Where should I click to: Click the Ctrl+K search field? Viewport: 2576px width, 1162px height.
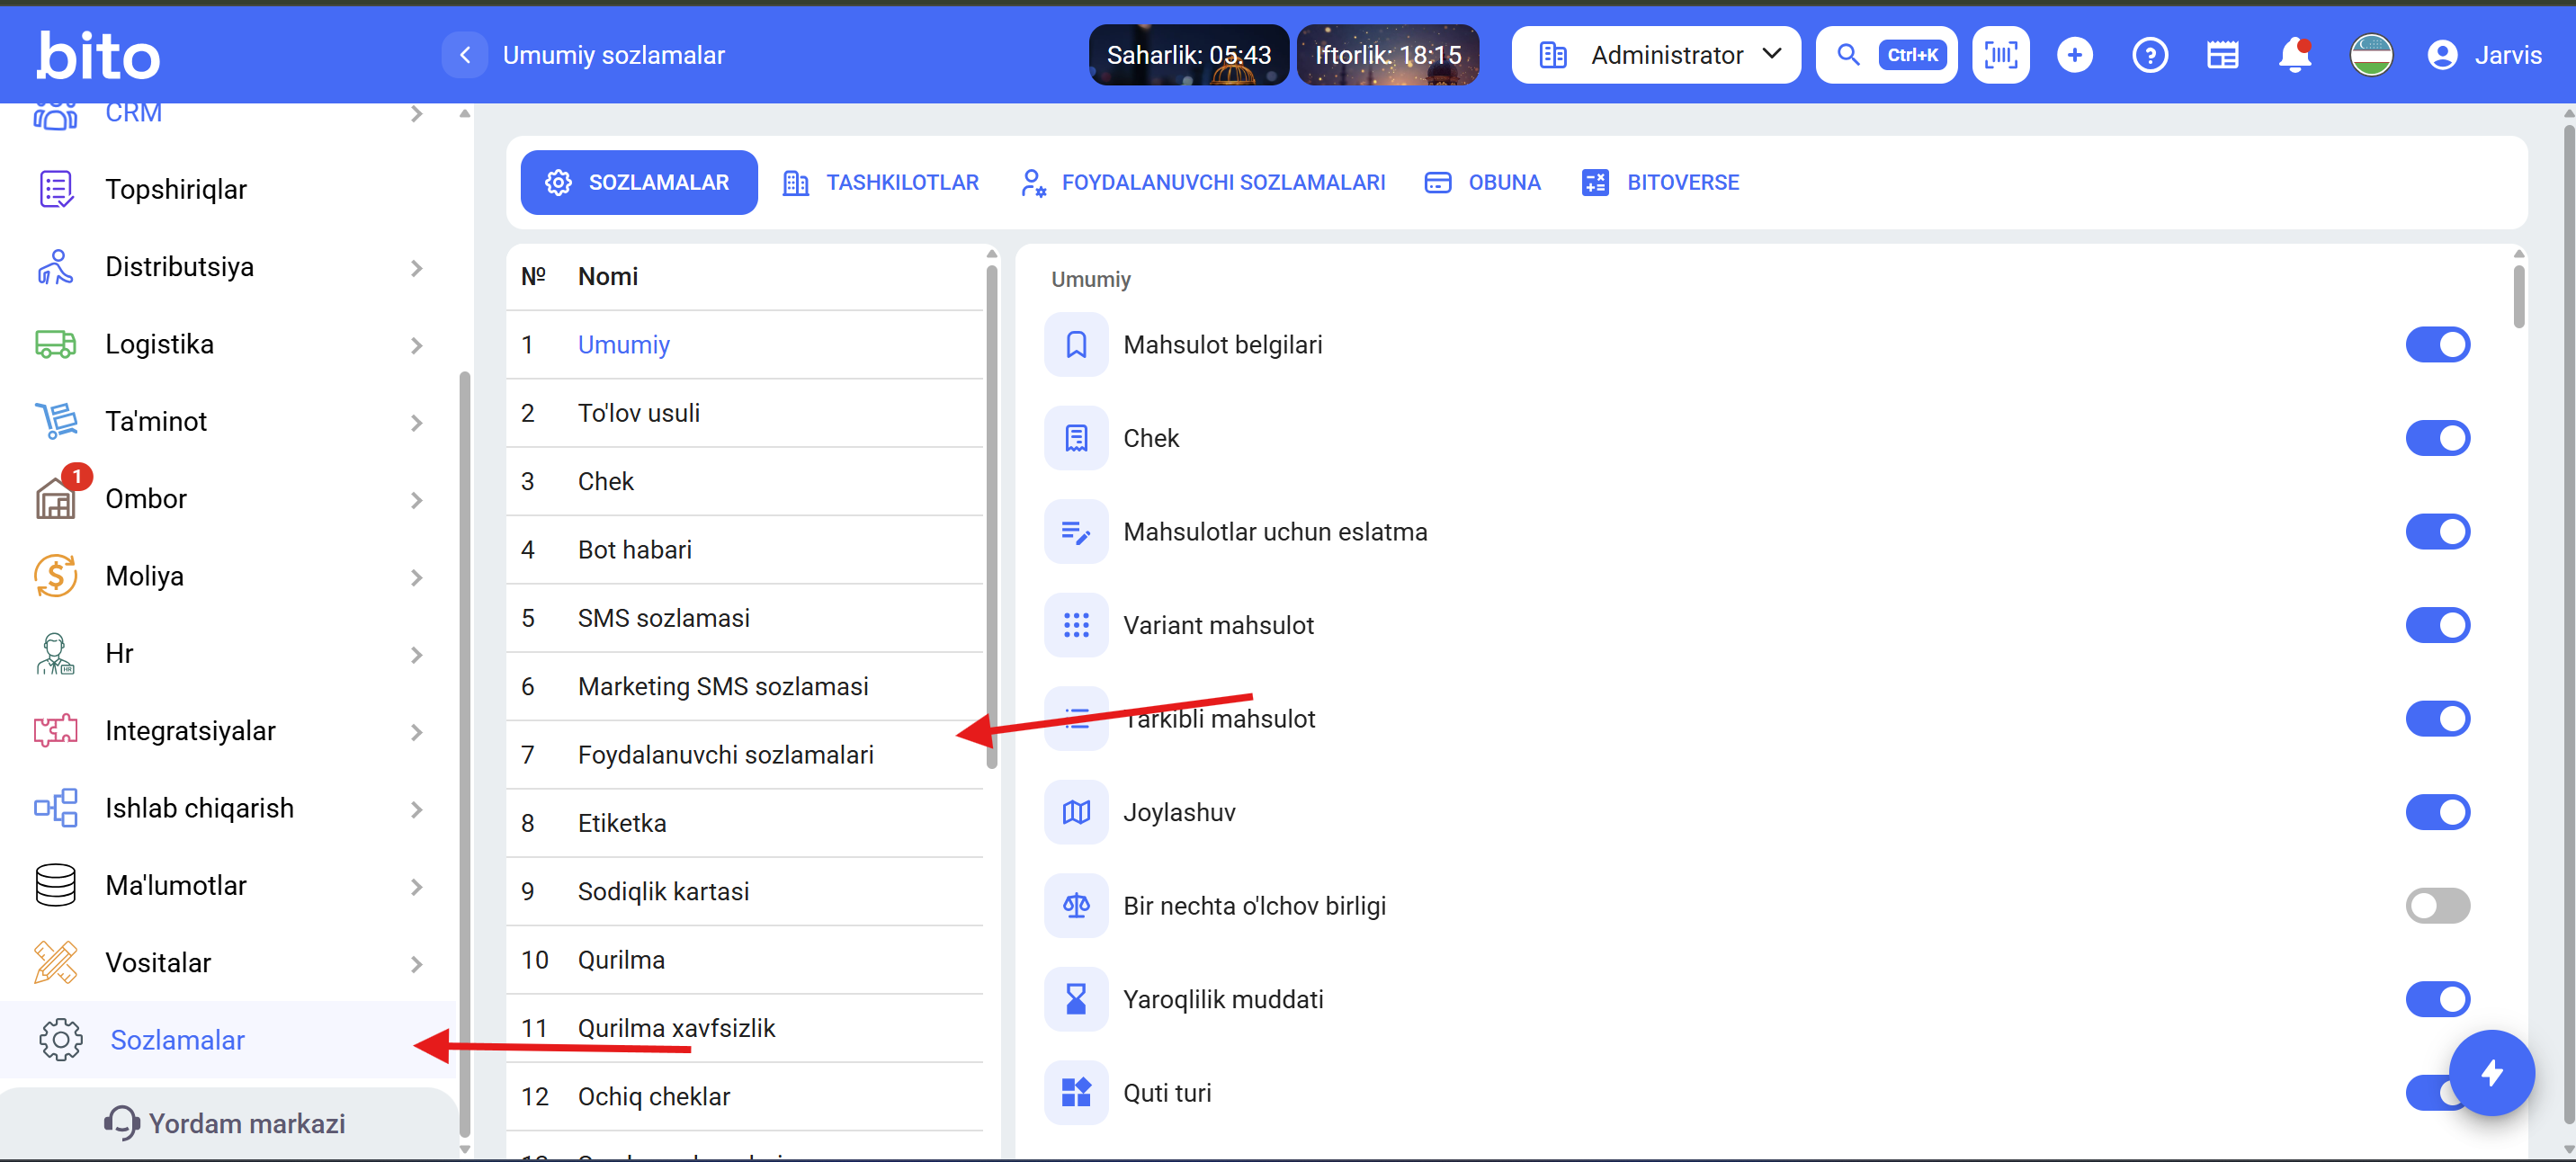(x=1886, y=55)
